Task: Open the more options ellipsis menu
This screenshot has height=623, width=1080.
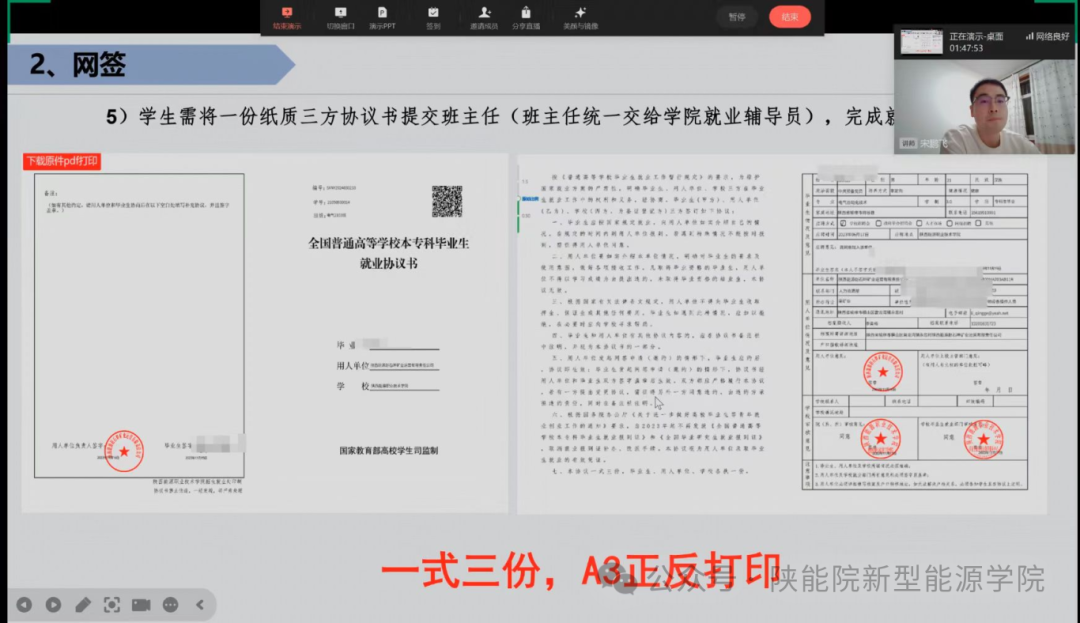Action: (170, 604)
